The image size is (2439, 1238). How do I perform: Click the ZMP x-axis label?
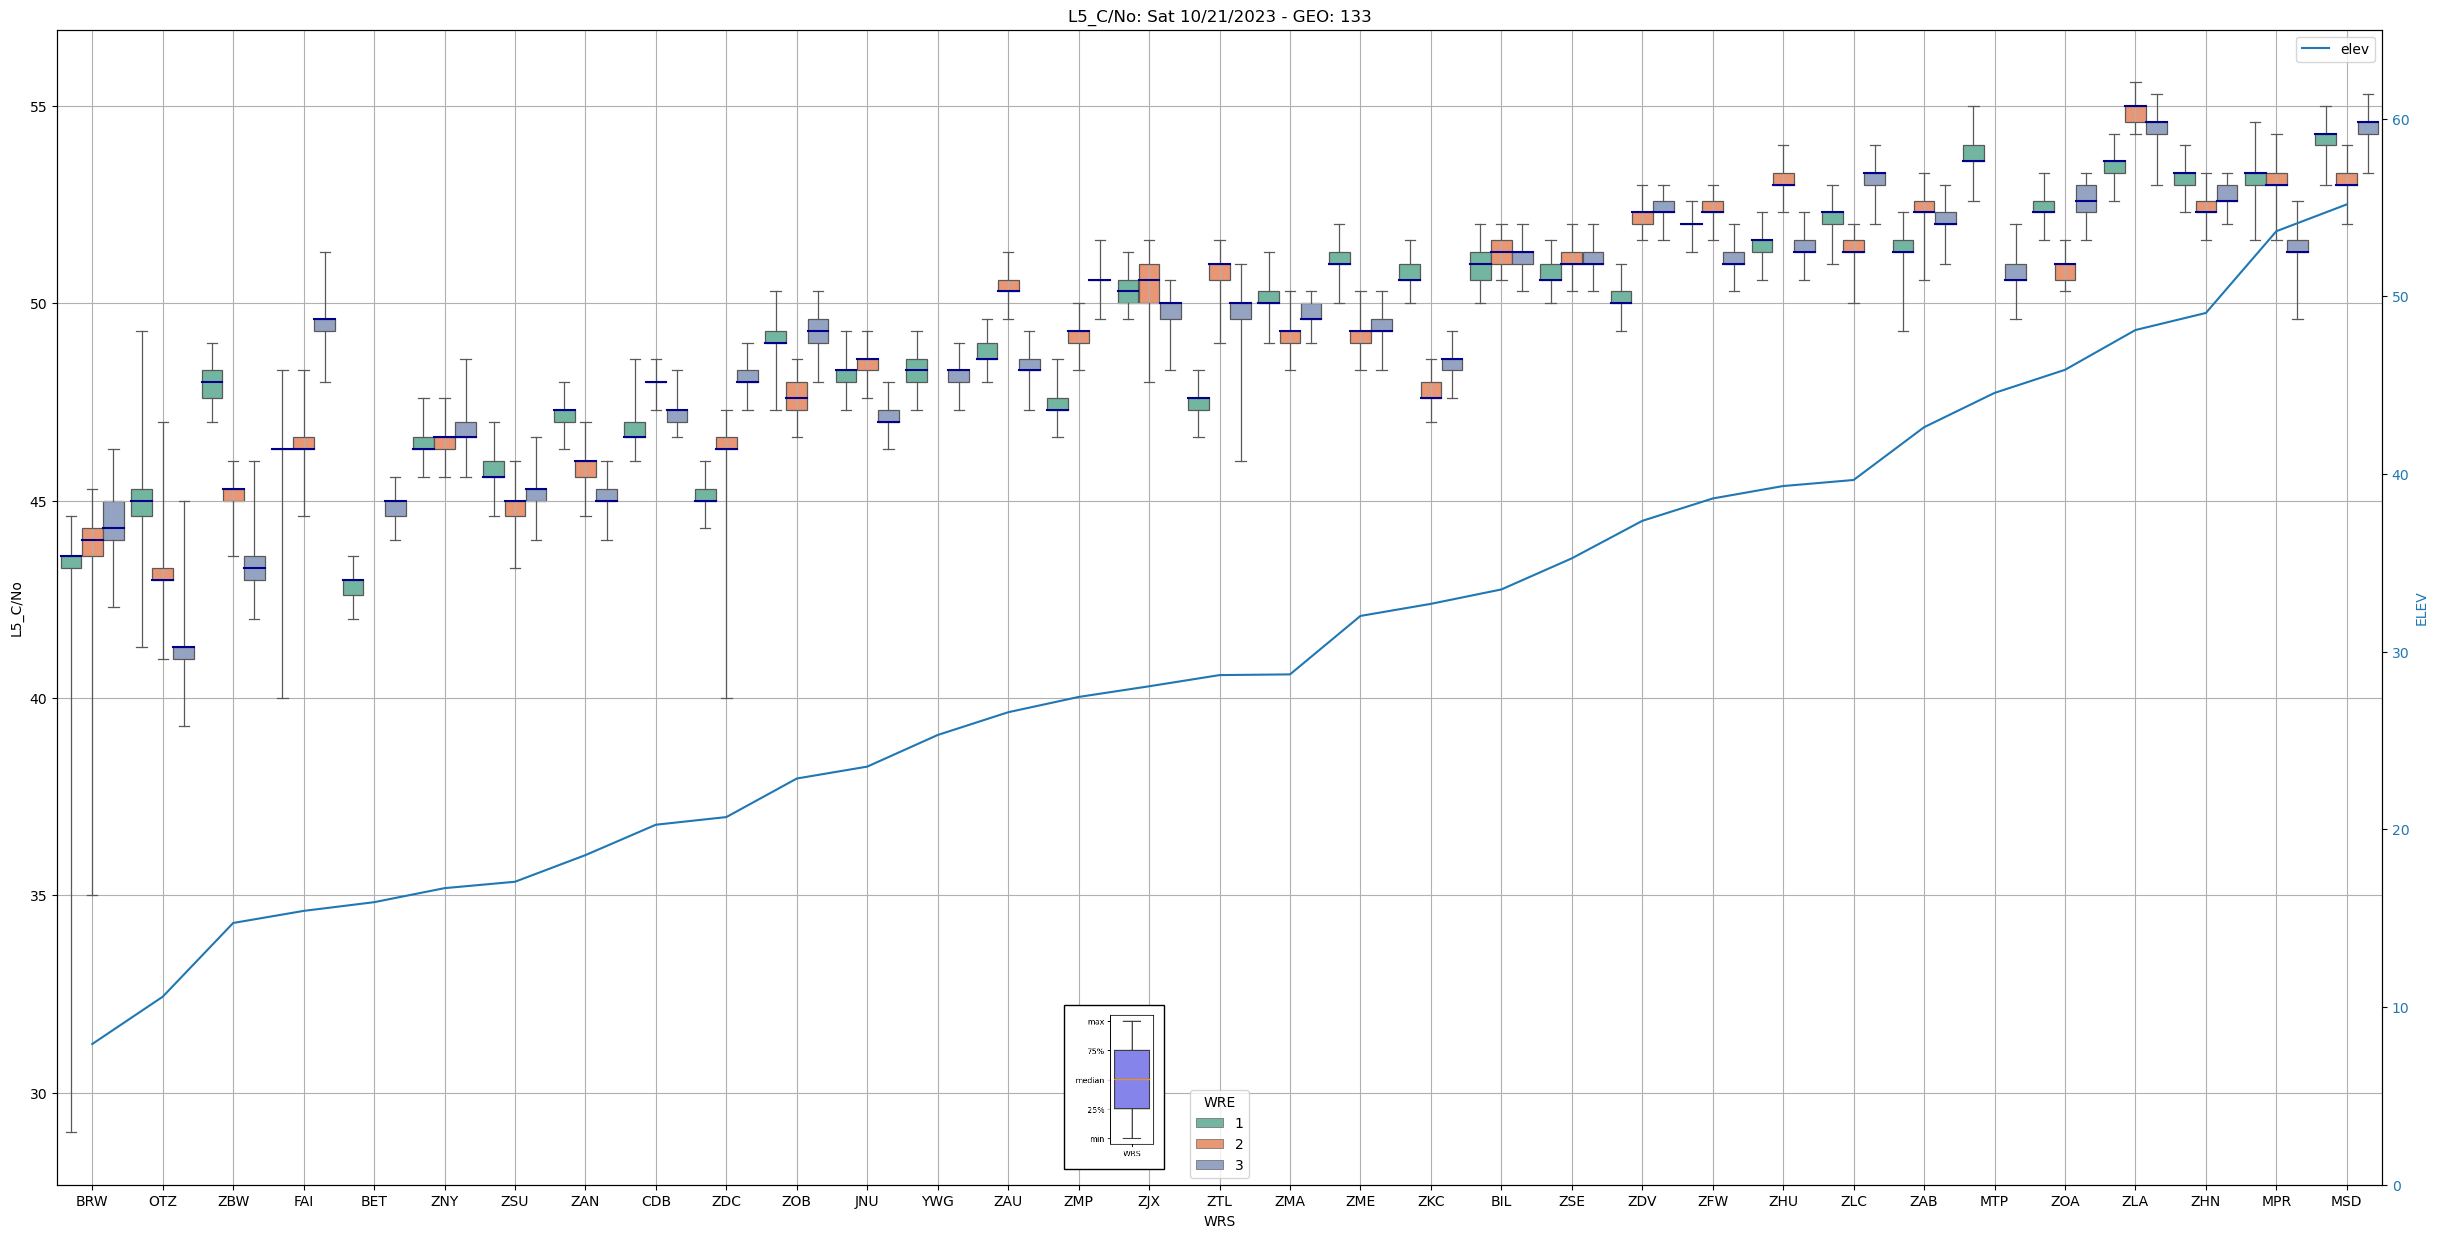pyautogui.click(x=1078, y=1201)
